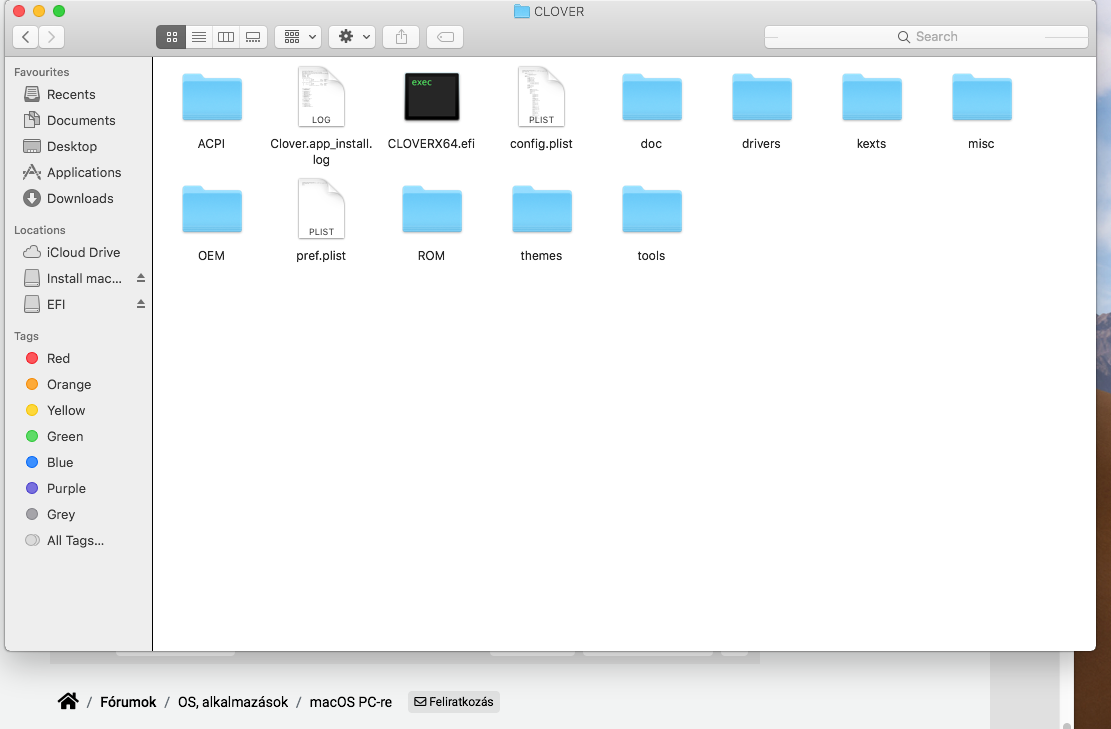1111x729 pixels.
Task: Switch to icon view
Action: tap(171, 37)
